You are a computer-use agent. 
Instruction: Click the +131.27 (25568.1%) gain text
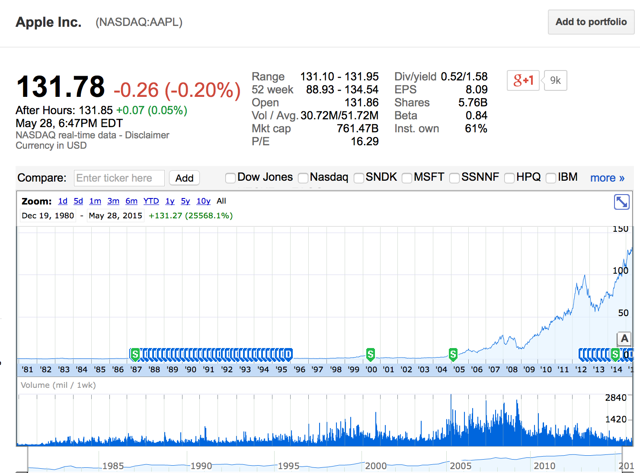coord(191,215)
